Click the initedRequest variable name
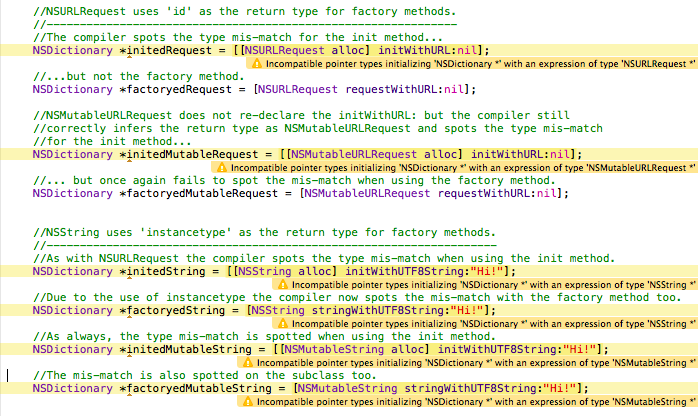This screenshot has height=416, width=698. (x=162, y=48)
